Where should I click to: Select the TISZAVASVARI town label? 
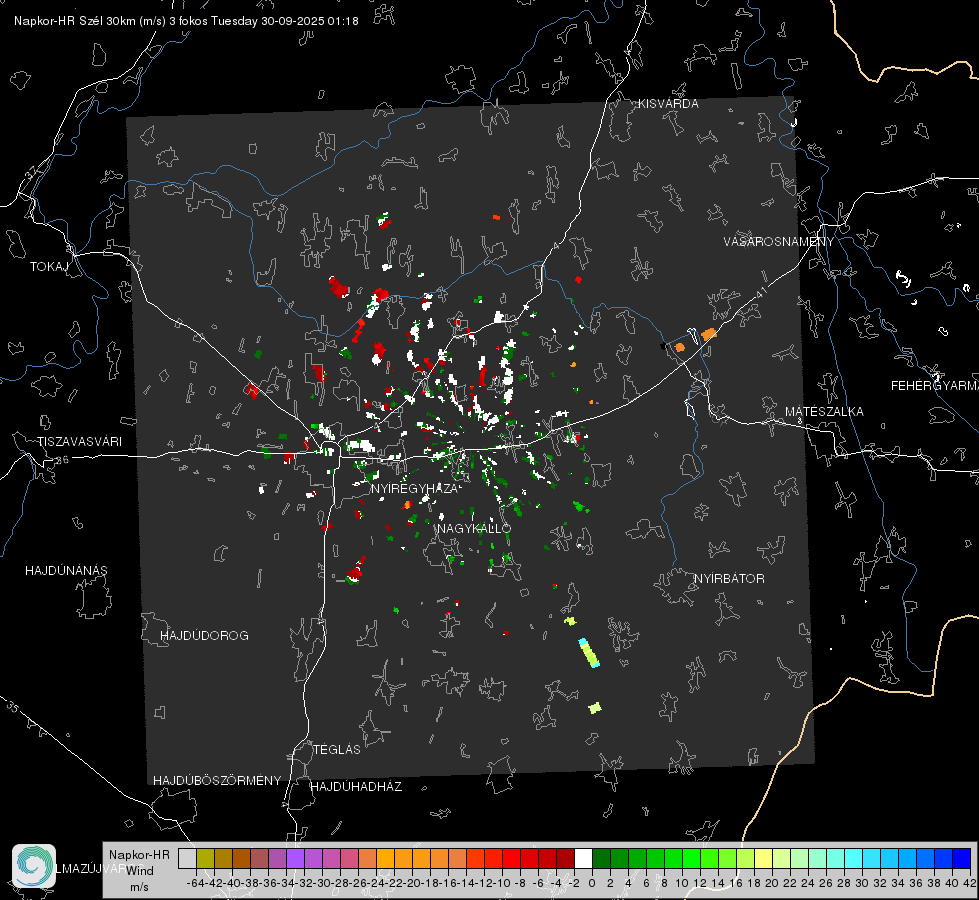79,441
